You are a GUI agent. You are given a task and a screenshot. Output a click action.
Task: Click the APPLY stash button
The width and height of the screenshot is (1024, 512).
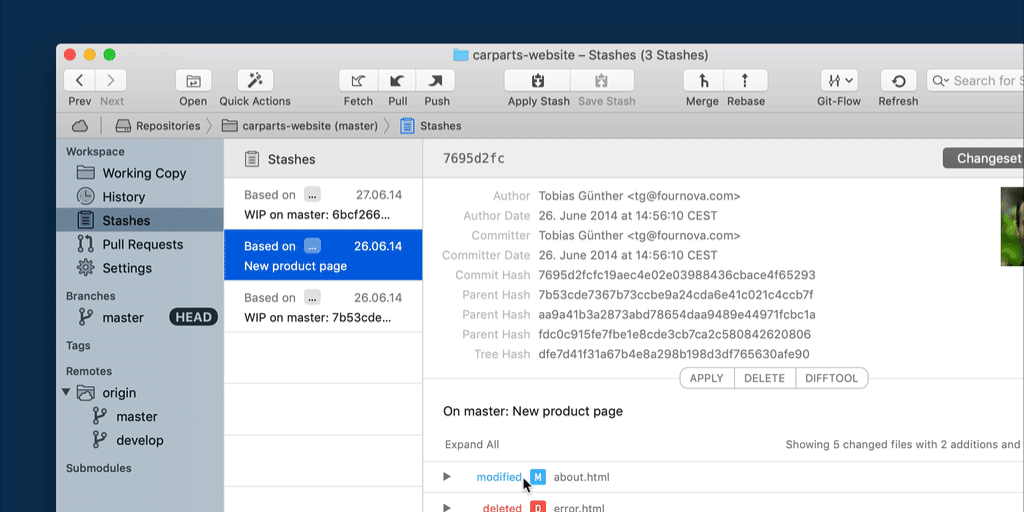(706, 379)
